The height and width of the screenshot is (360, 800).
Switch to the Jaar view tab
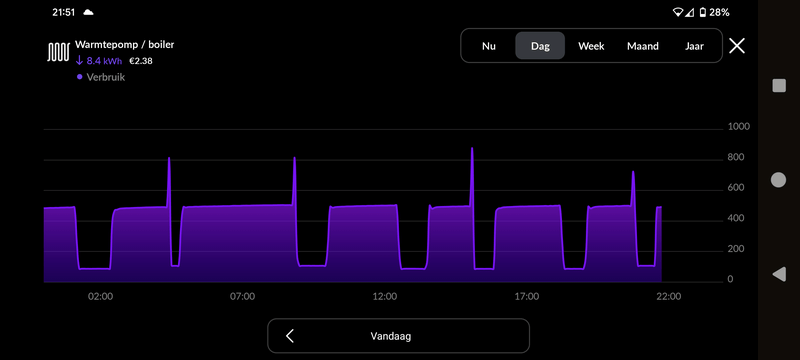click(x=694, y=46)
